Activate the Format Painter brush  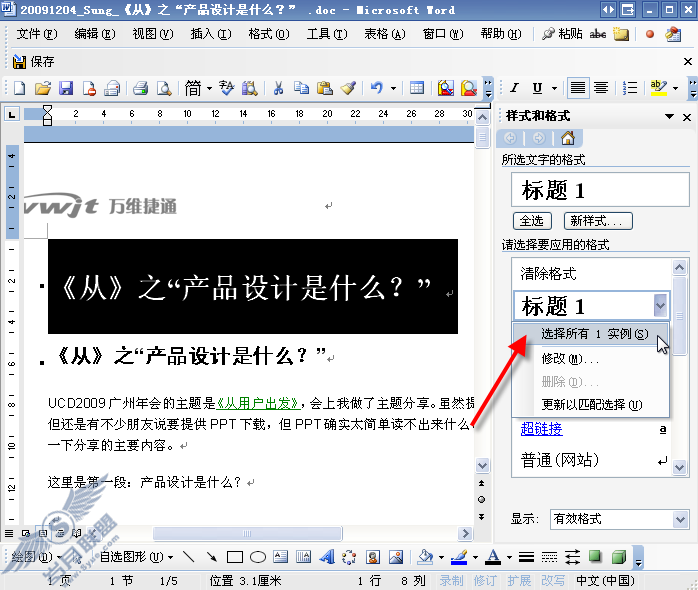[x=348, y=88]
